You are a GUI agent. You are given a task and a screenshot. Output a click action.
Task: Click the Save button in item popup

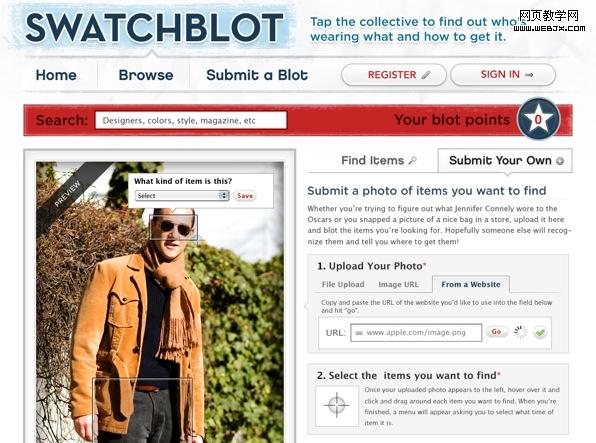coord(245,196)
